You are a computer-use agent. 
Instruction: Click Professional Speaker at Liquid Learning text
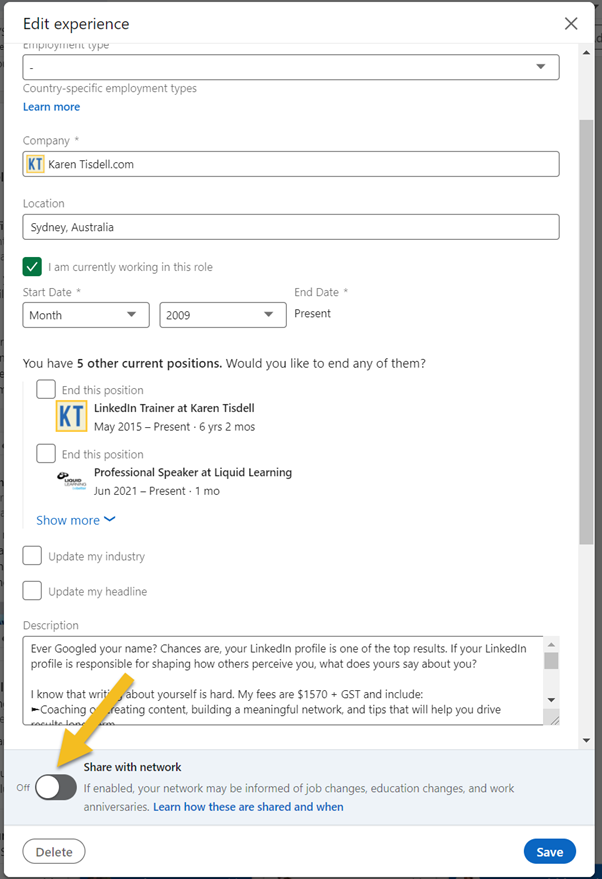[x=193, y=472]
